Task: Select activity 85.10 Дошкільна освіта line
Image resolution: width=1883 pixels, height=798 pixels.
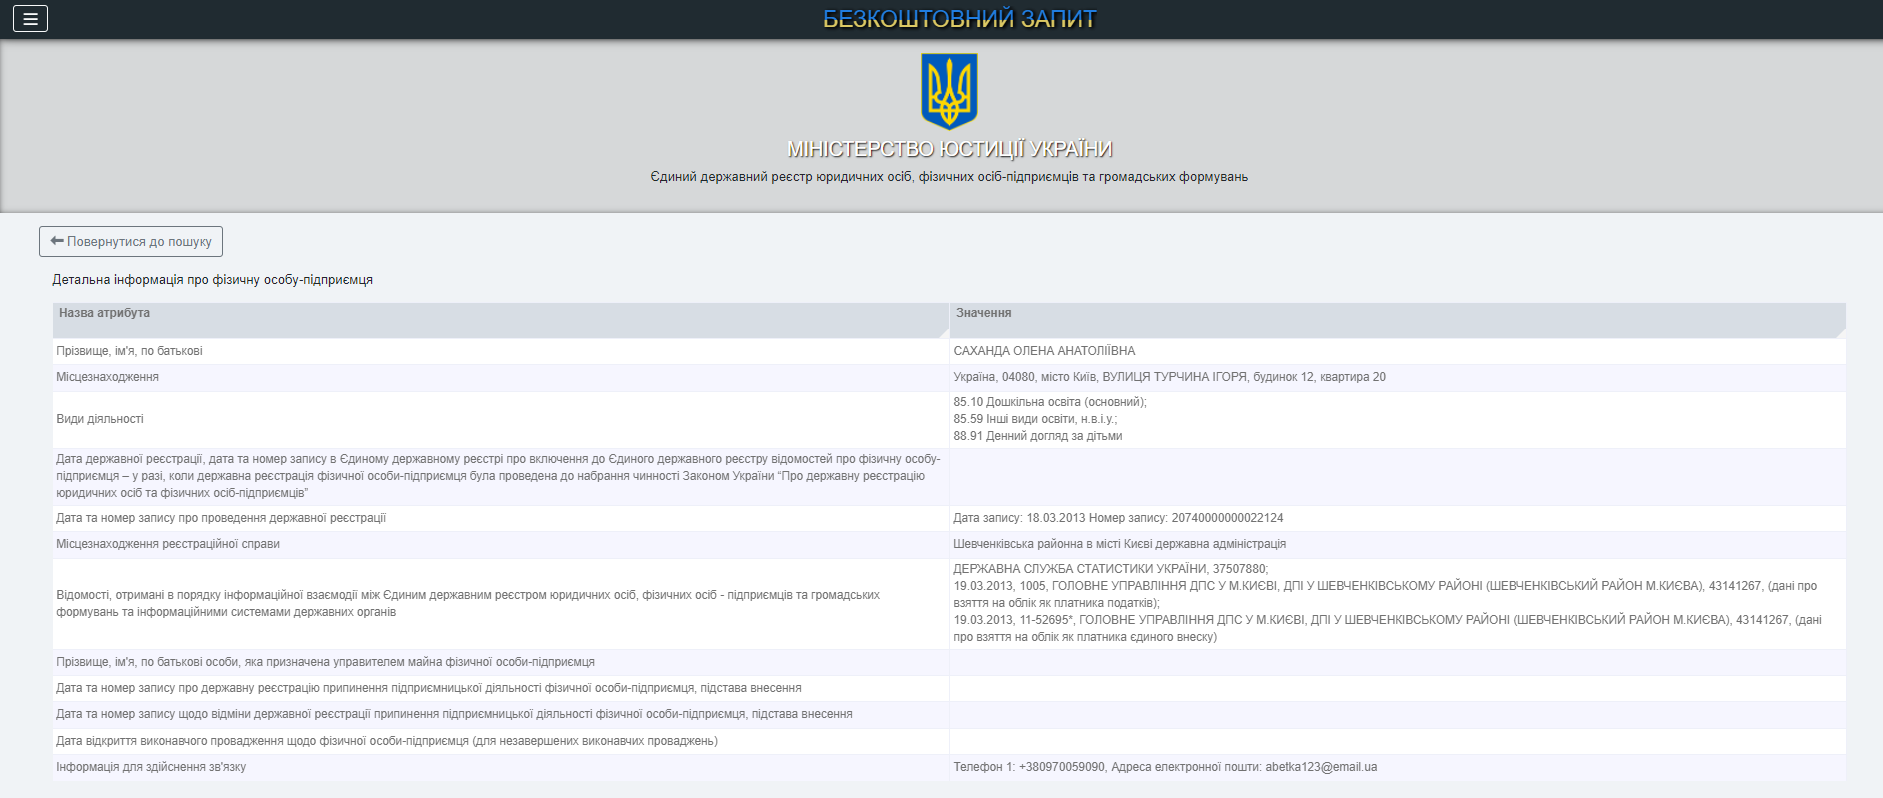Action: 1049,402
